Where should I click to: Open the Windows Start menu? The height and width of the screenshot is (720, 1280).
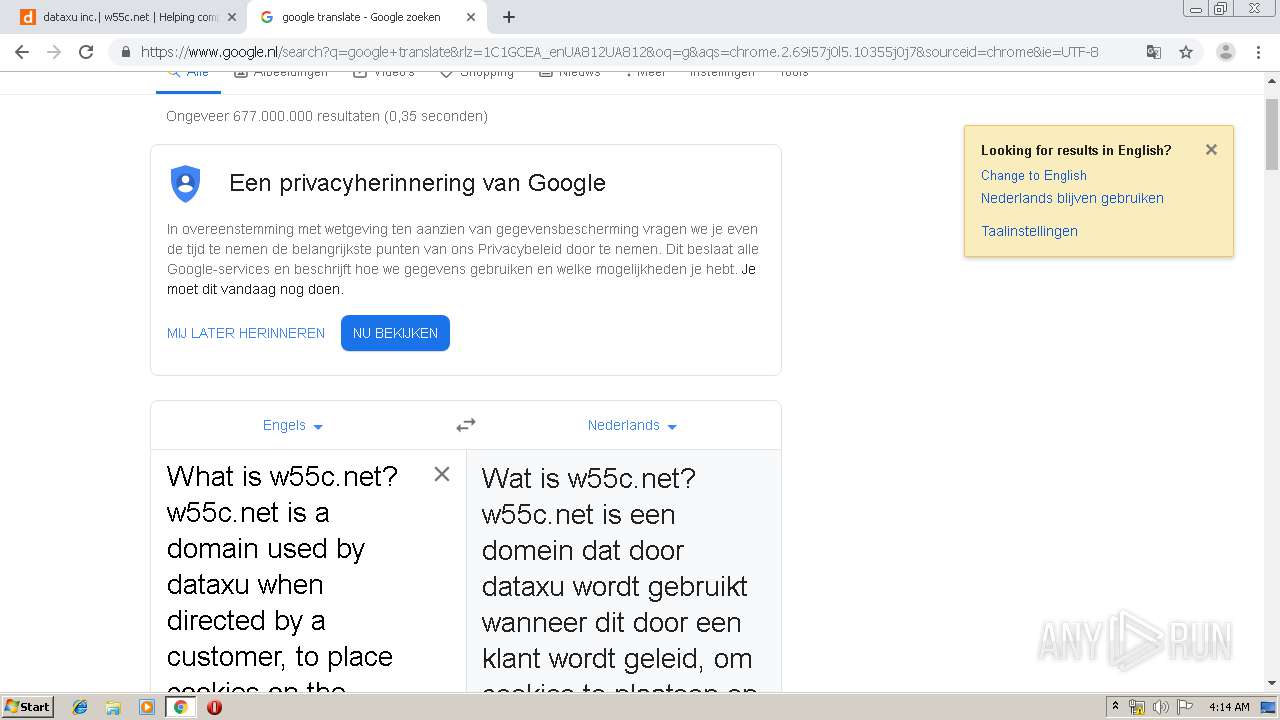27,706
